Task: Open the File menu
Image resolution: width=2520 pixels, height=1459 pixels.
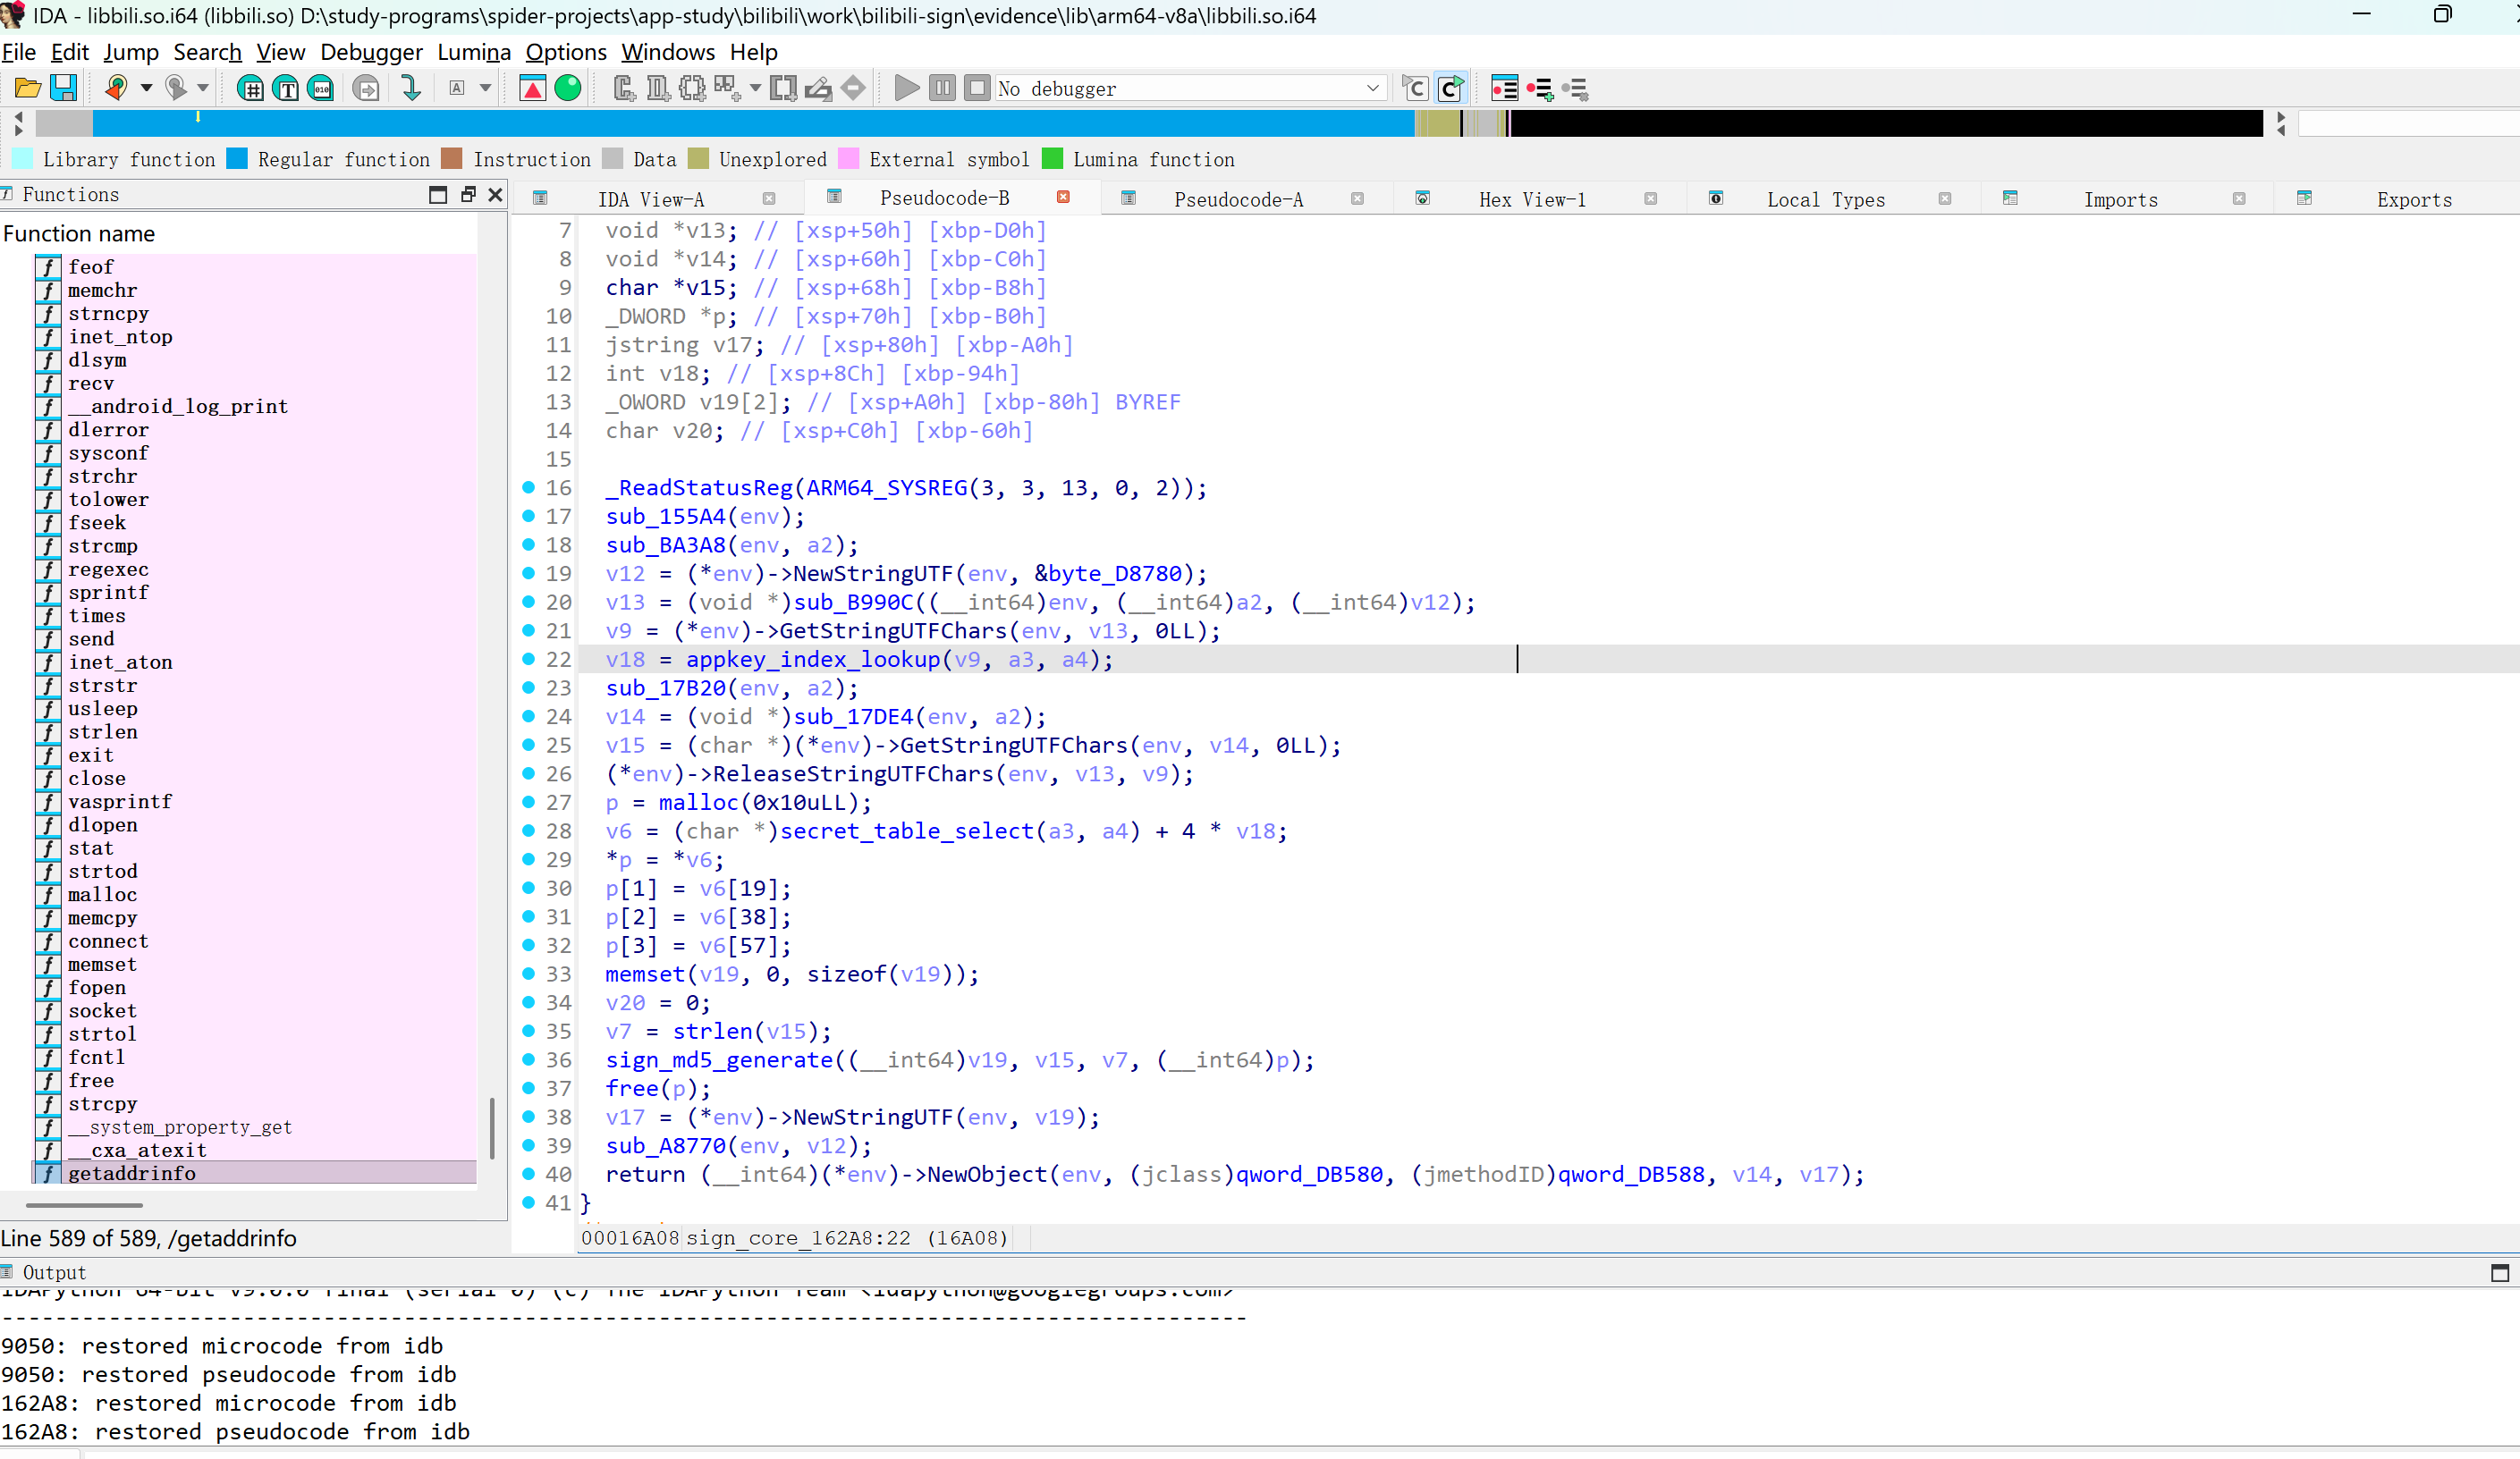Action: (19, 52)
